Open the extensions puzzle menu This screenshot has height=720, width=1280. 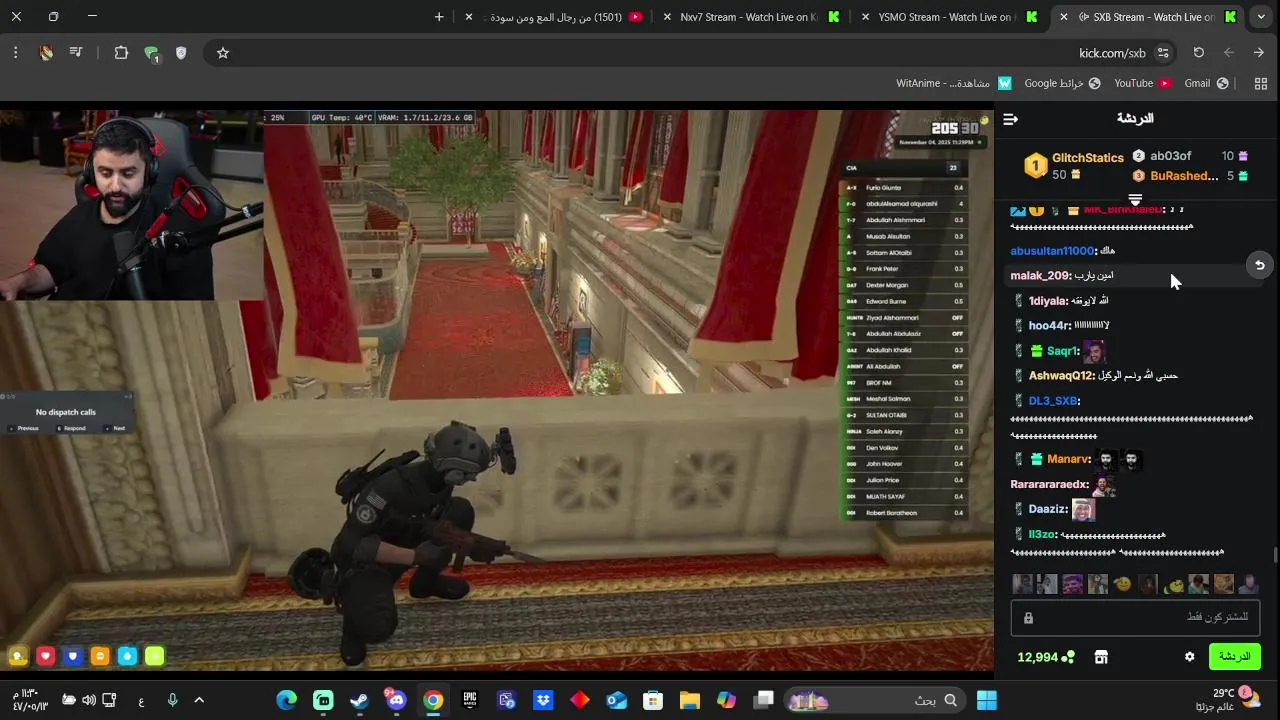click(121, 53)
